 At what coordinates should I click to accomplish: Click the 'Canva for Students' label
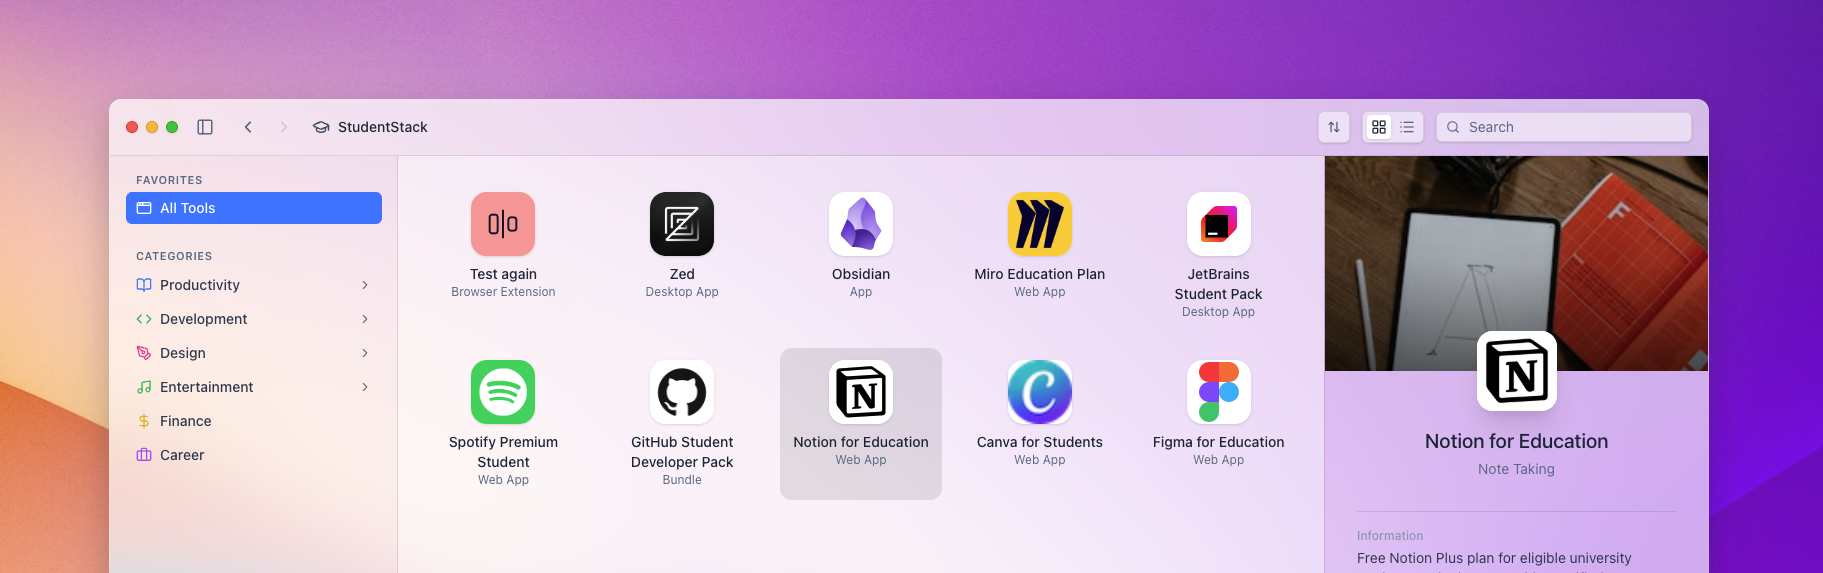1040,442
